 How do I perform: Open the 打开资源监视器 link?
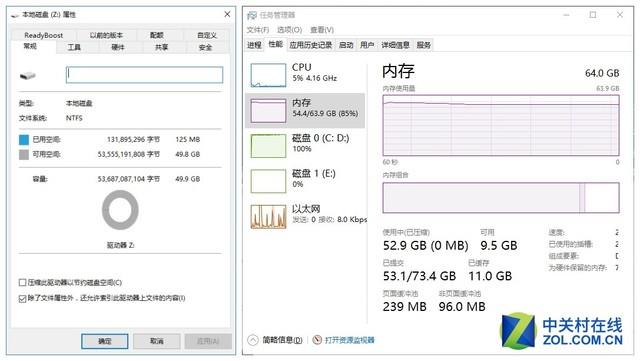click(349, 340)
